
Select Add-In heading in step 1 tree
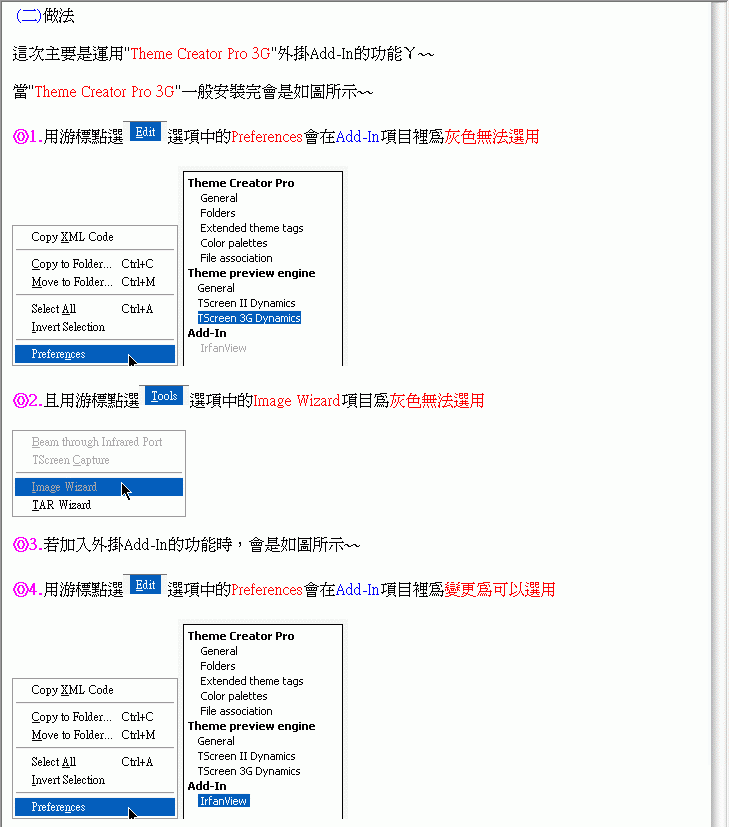[x=207, y=333]
